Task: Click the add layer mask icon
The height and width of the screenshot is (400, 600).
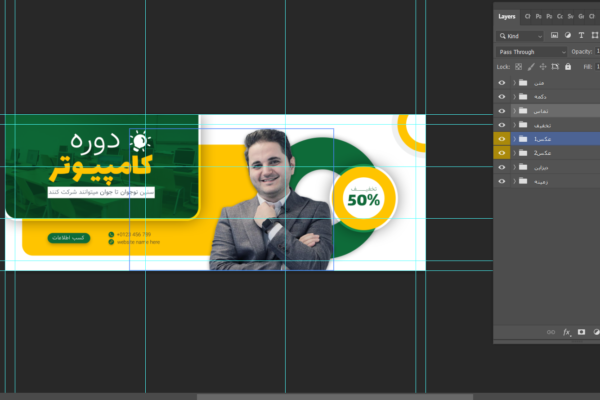Action: [581, 331]
